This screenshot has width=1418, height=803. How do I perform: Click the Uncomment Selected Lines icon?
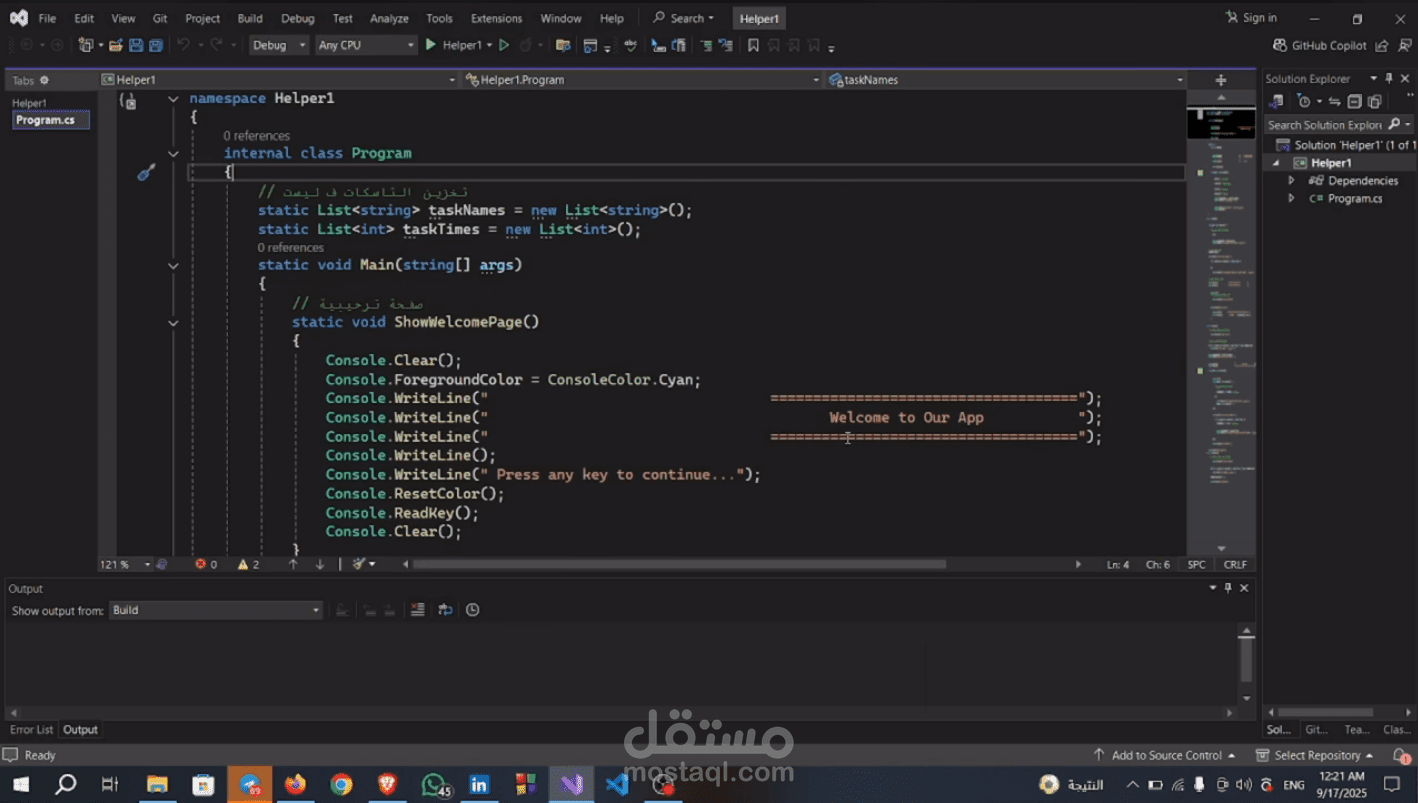[x=726, y=45]
